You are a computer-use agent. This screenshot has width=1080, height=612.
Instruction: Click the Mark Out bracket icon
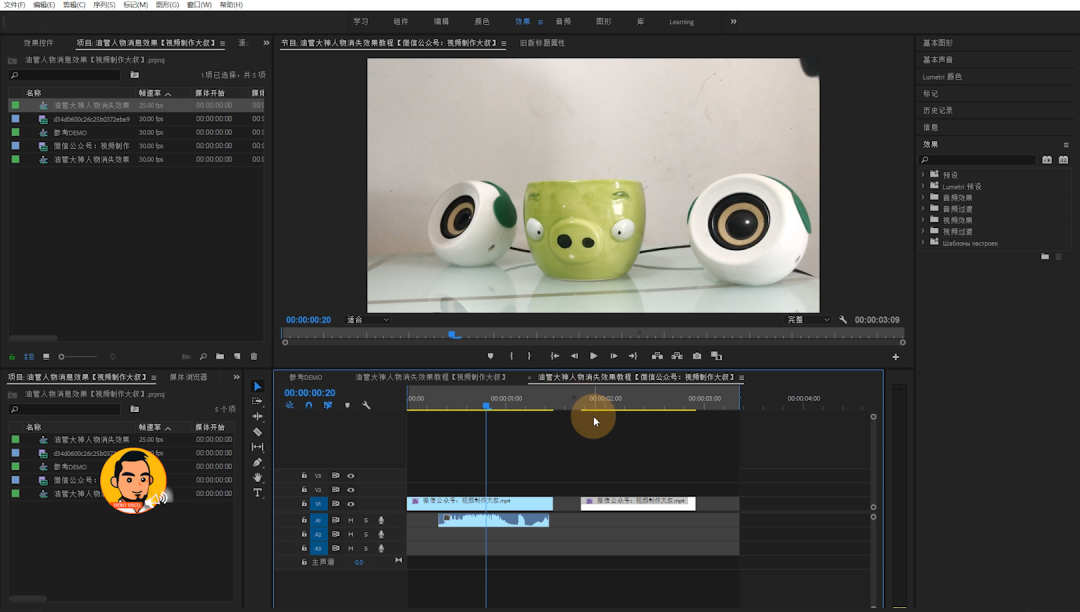coord(529,356)
